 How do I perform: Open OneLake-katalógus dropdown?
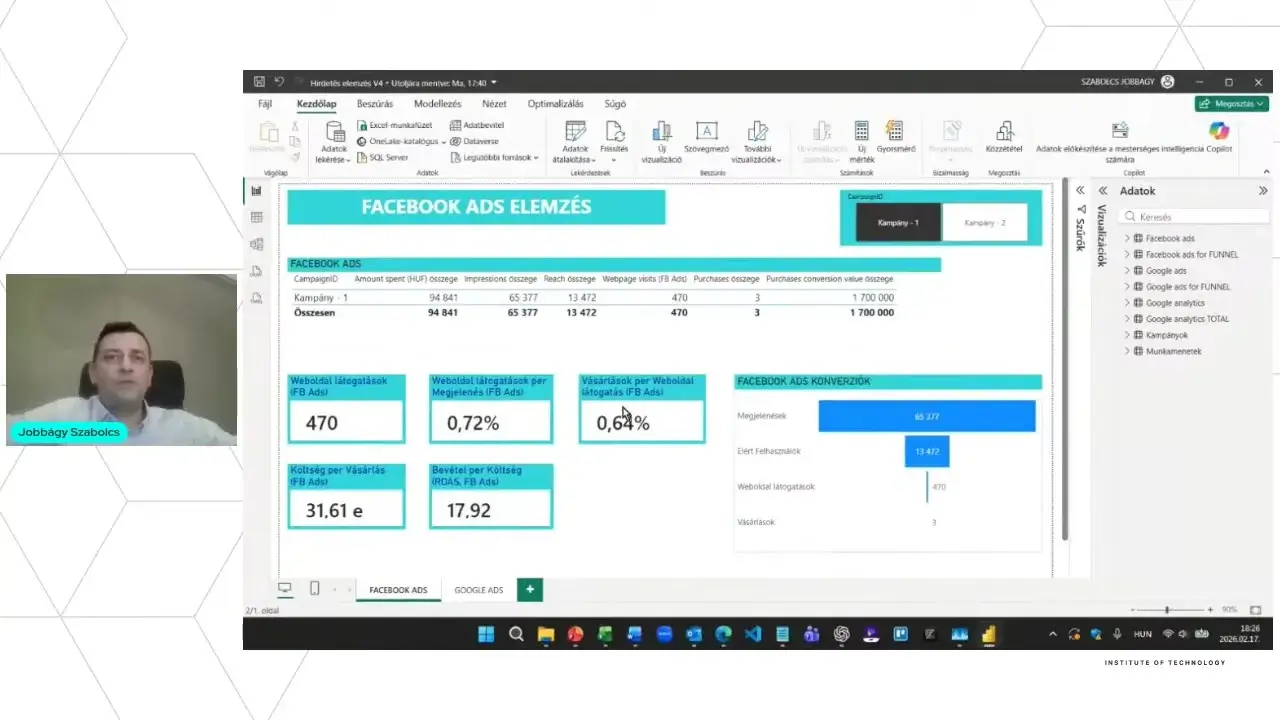[401, 141]
